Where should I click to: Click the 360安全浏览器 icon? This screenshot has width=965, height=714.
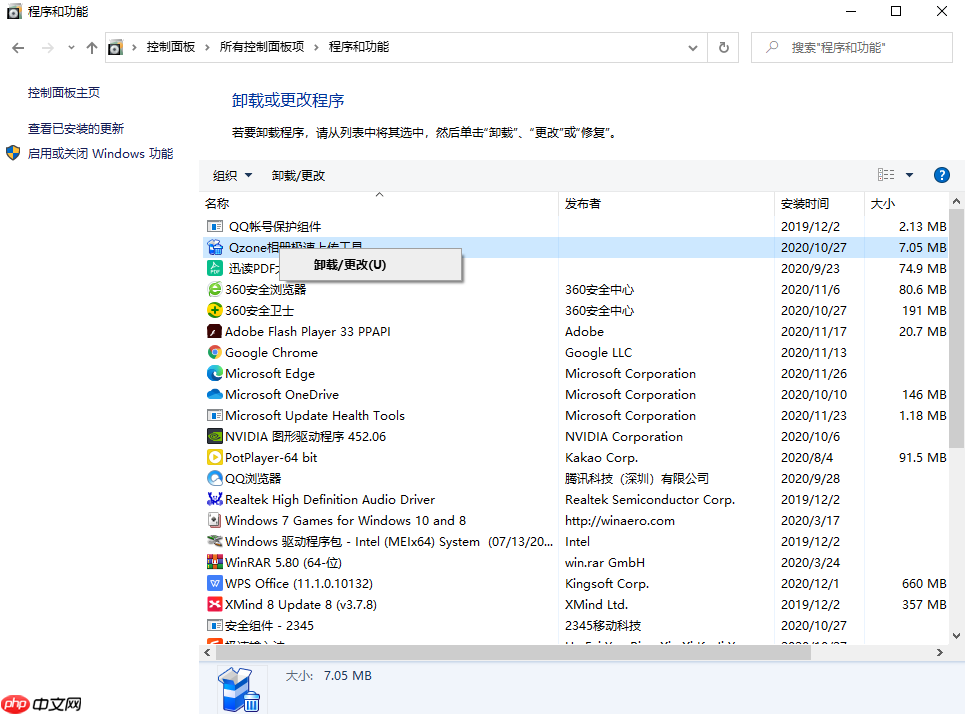coord(214,289)
